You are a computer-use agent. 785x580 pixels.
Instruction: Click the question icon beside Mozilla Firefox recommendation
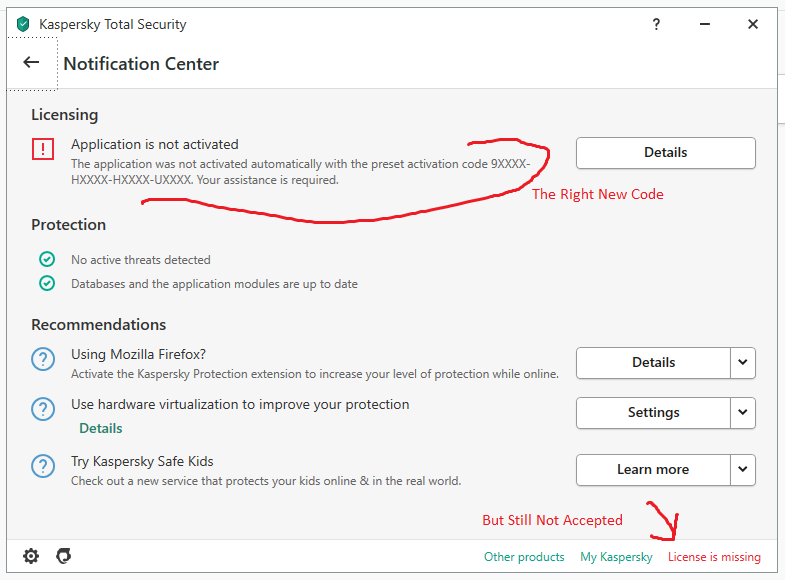43,359
